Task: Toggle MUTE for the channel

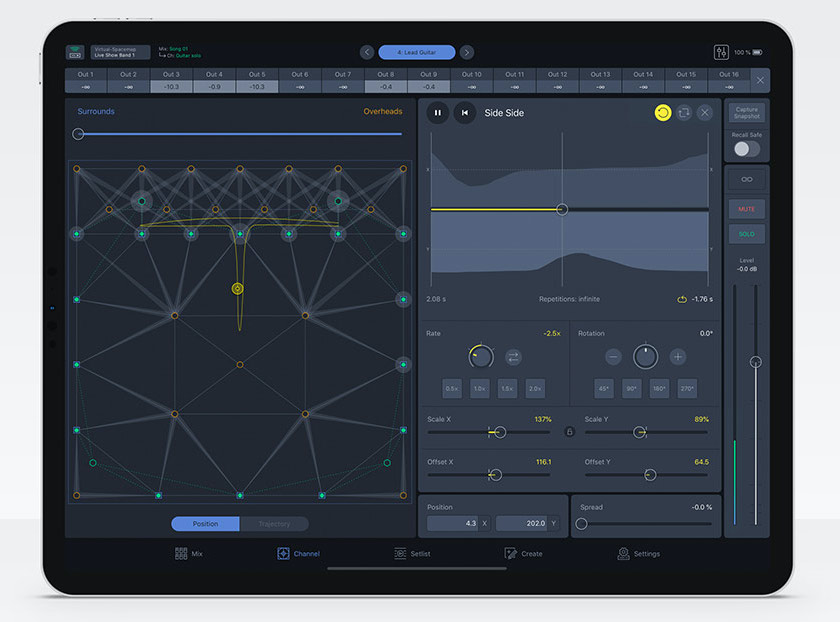Action: pos(747,209)
